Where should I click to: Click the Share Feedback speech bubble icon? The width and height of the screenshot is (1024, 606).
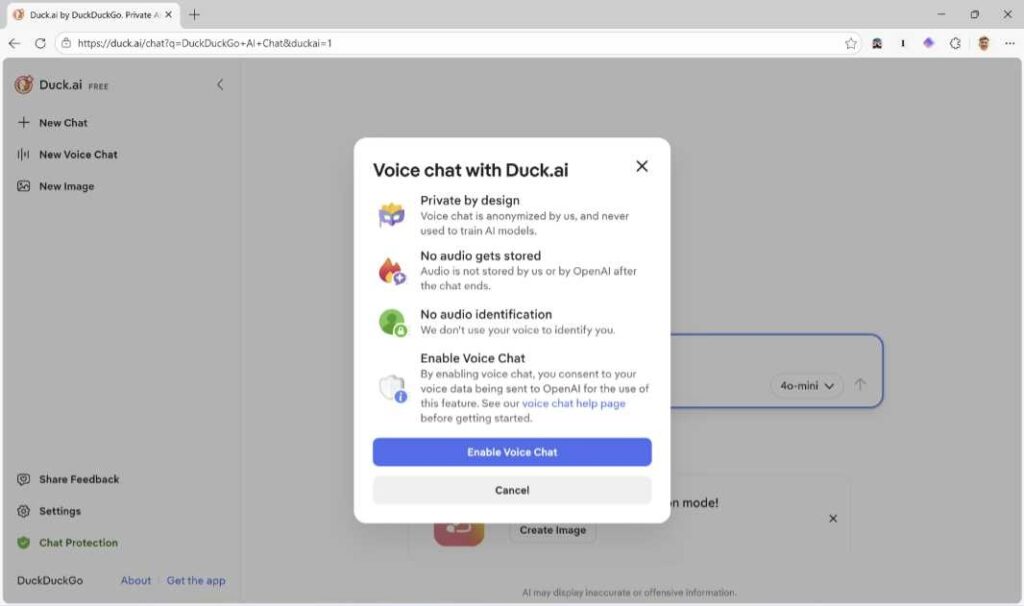24,479
